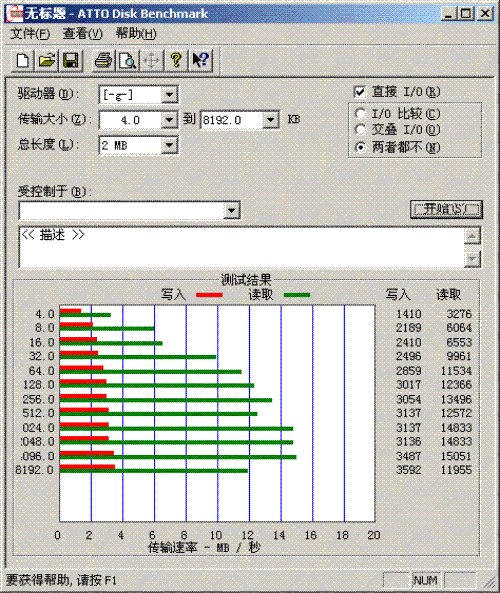Print using the printer toolbar icon

click(103, 61)
